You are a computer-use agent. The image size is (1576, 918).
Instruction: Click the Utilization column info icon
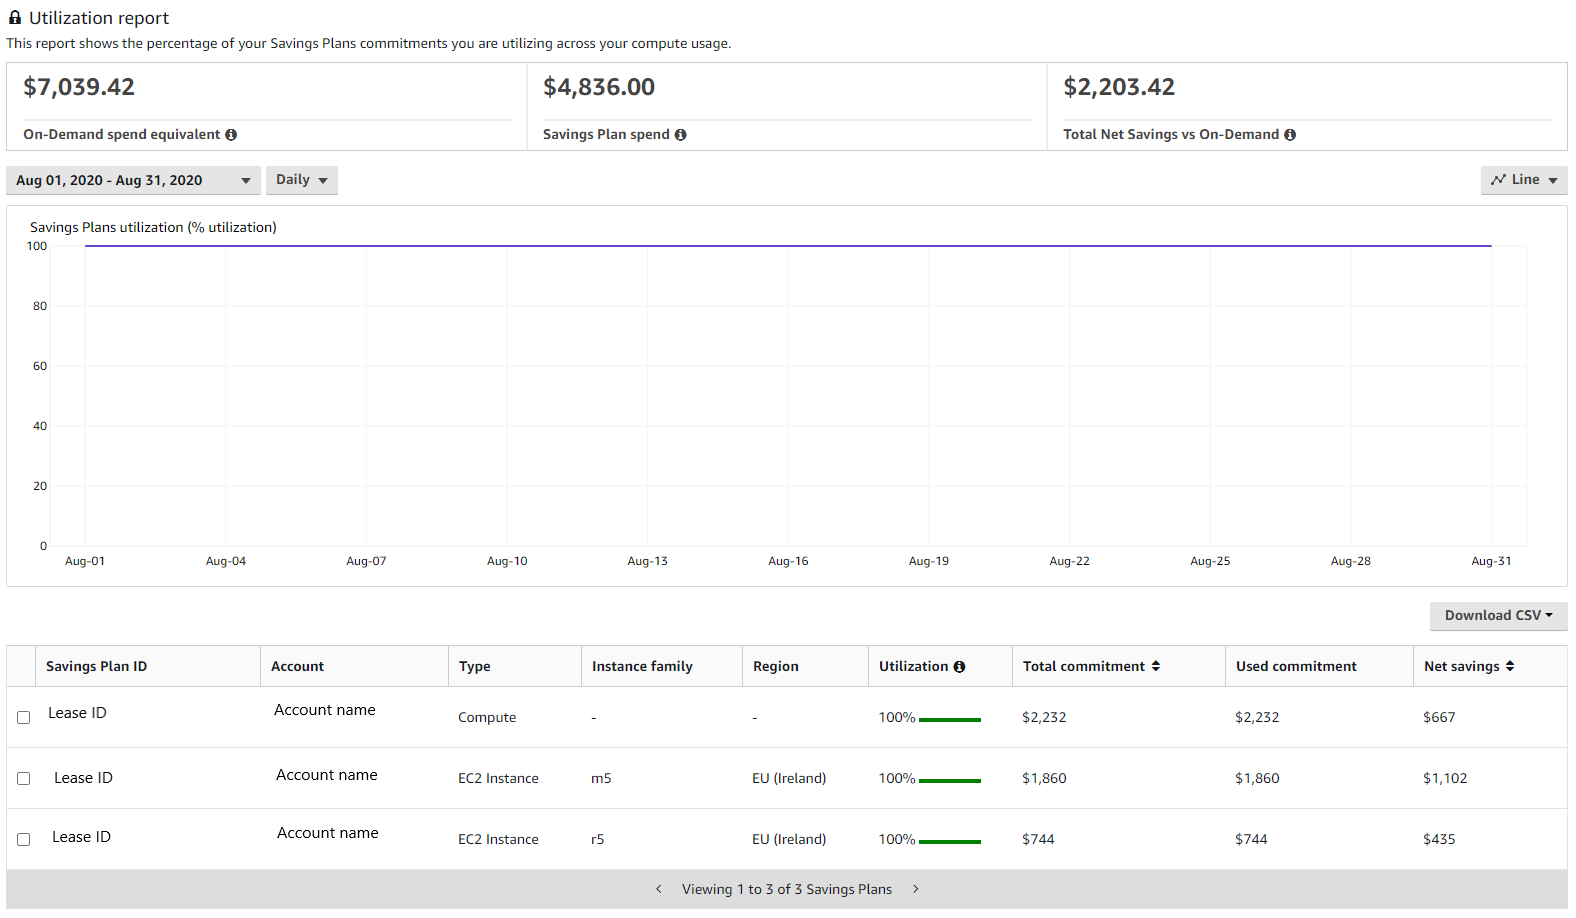tap(959, 667)
